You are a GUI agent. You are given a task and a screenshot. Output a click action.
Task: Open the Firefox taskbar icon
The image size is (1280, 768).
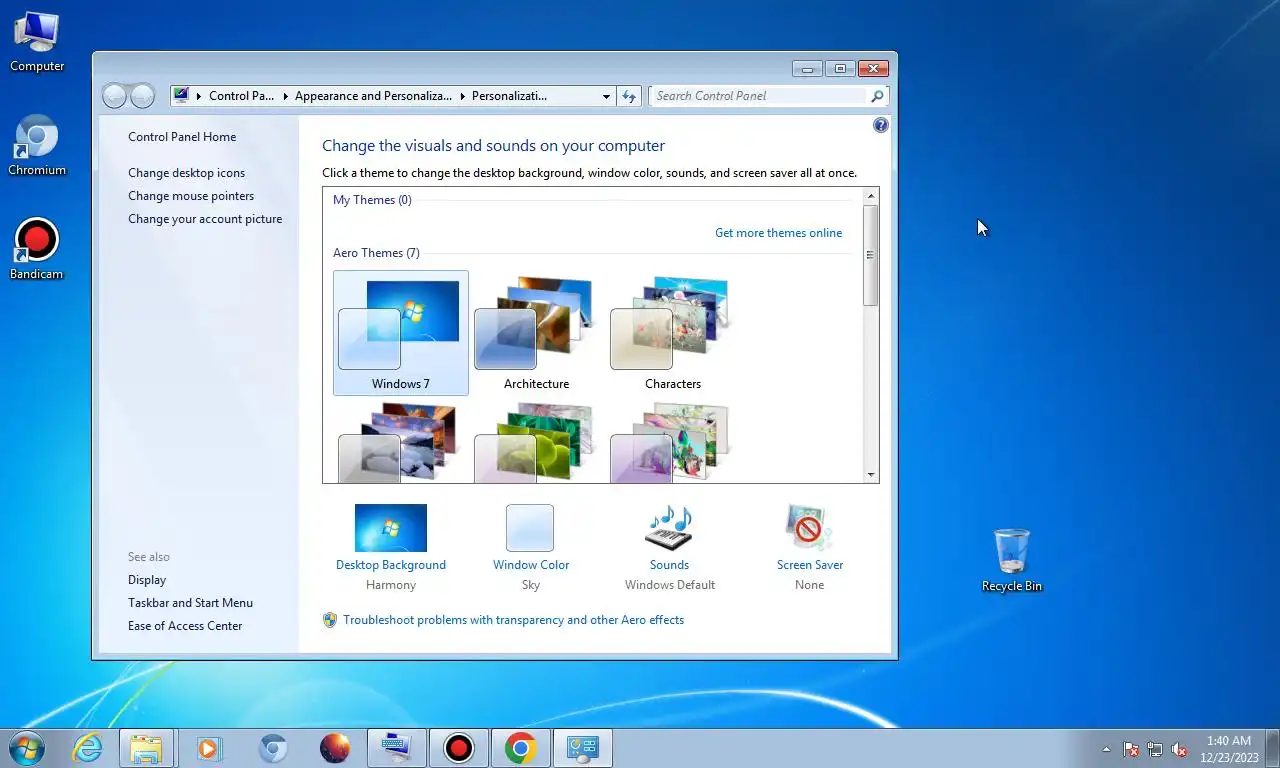[334, 748]
